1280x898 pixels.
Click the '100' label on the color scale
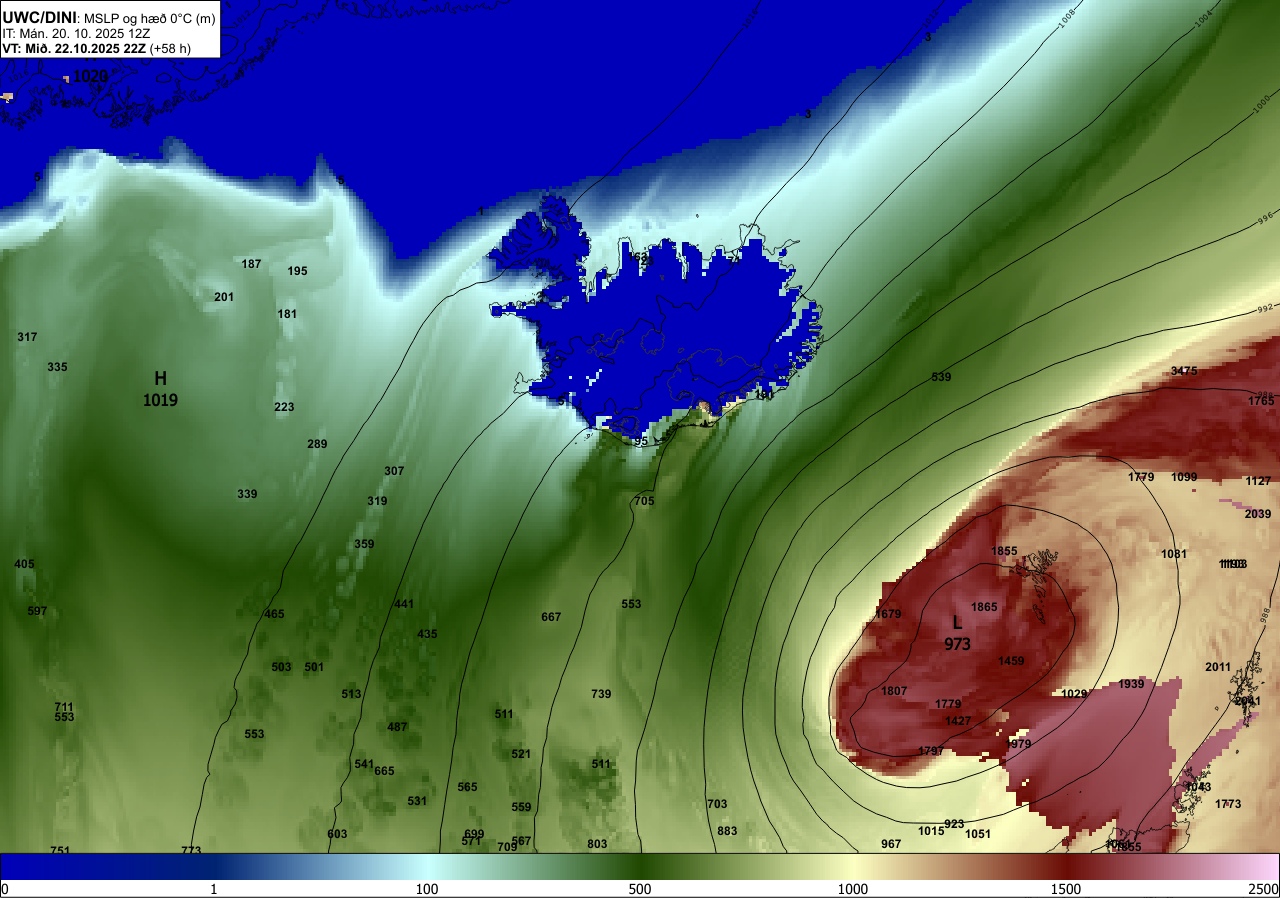click(427, 889)
